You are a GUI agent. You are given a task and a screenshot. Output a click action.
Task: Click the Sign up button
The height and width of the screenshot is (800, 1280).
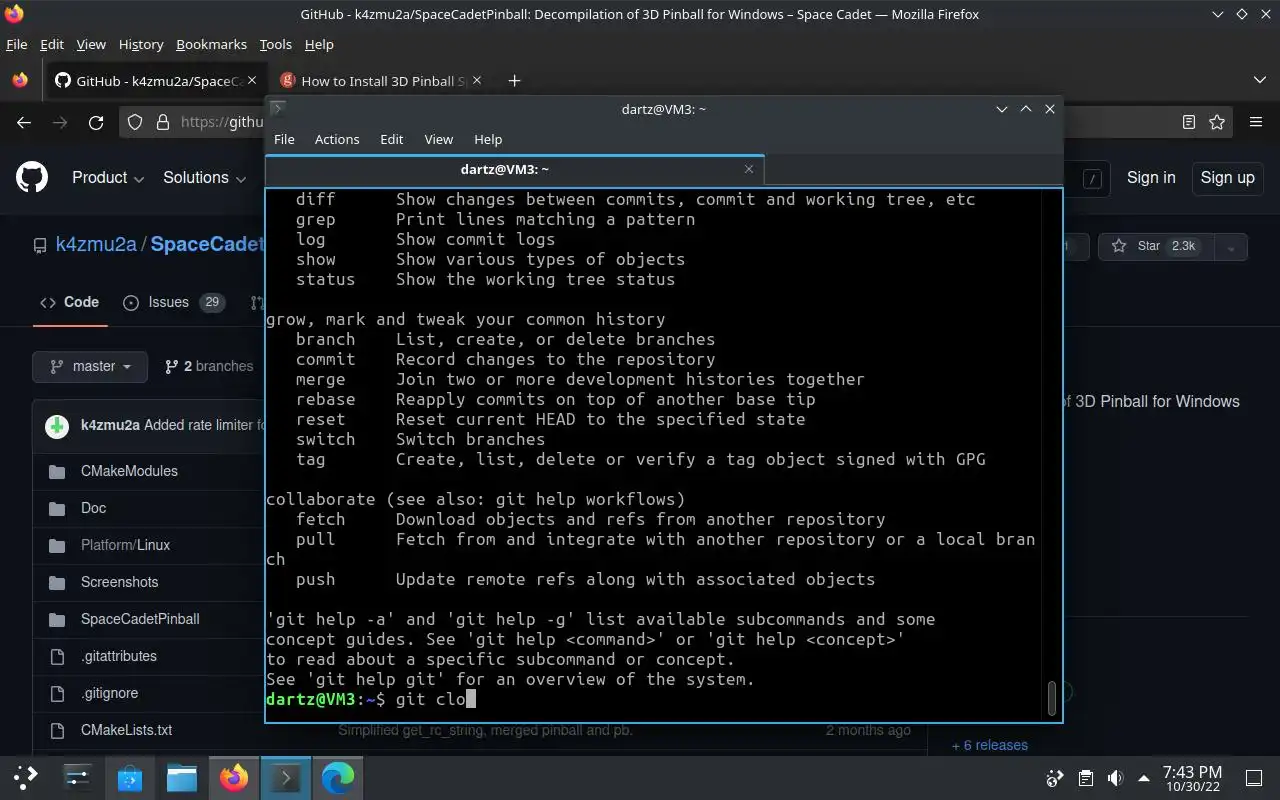pyautogui.click(x=1227, y=178)
